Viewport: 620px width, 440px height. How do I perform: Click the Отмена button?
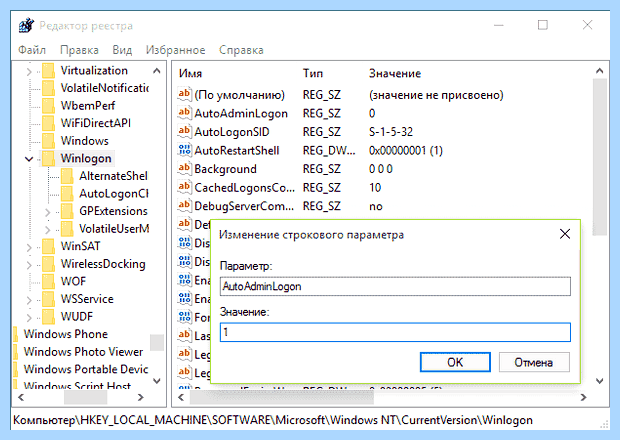[x=534, y=362]
